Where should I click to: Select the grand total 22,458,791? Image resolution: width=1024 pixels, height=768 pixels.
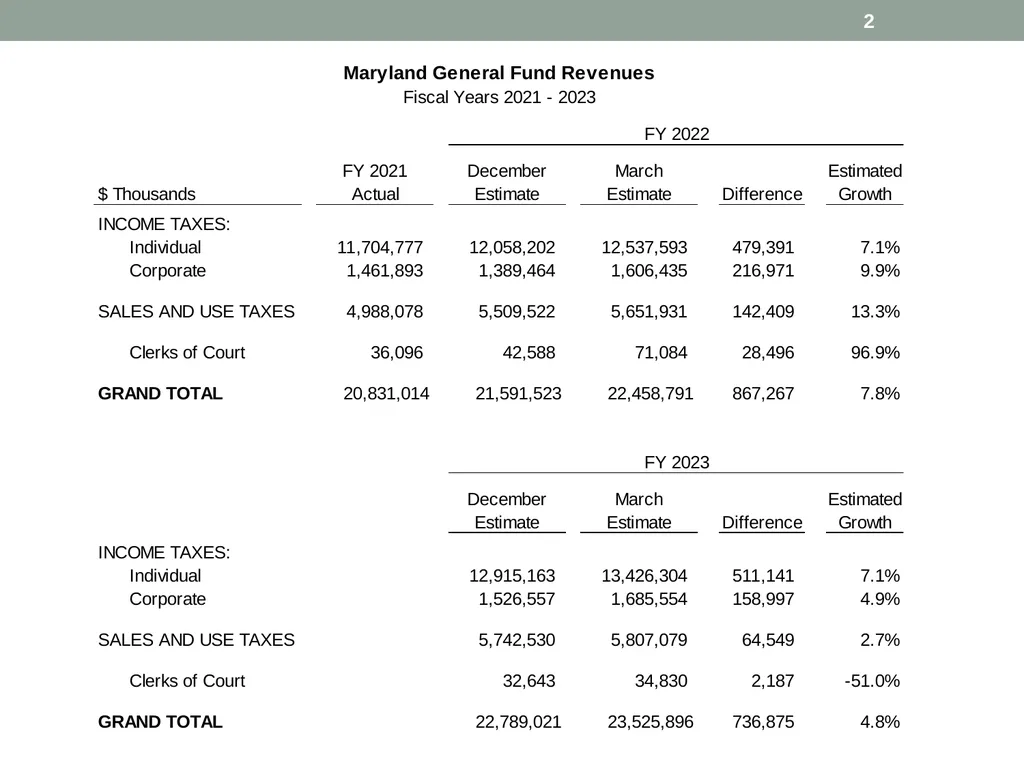point(650,394)
